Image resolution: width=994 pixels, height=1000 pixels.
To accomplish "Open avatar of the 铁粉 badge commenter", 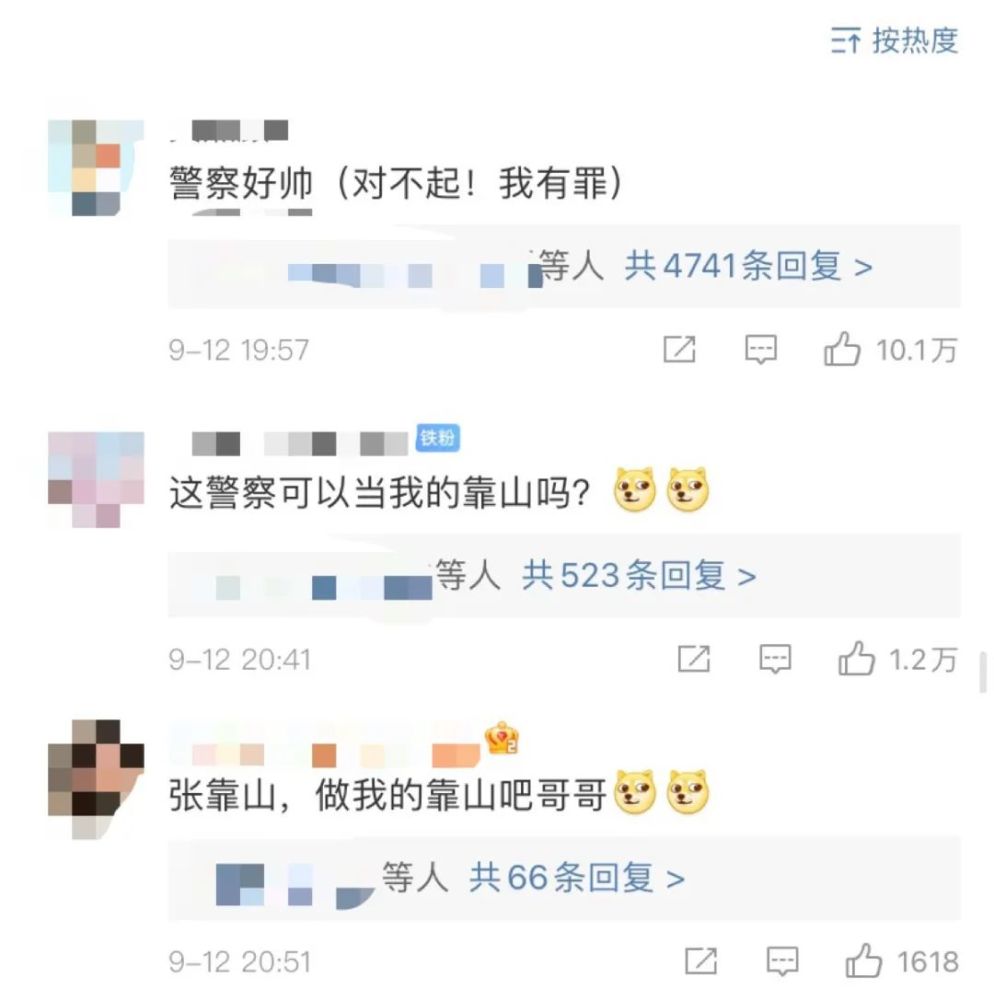I will [x=96, y=480].
